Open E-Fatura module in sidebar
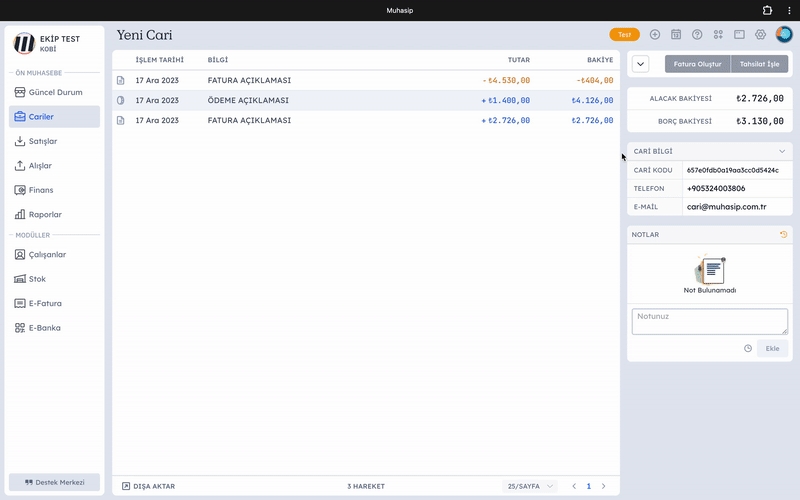The height and width of the screenshot is (500, 800). coord(43,303)
